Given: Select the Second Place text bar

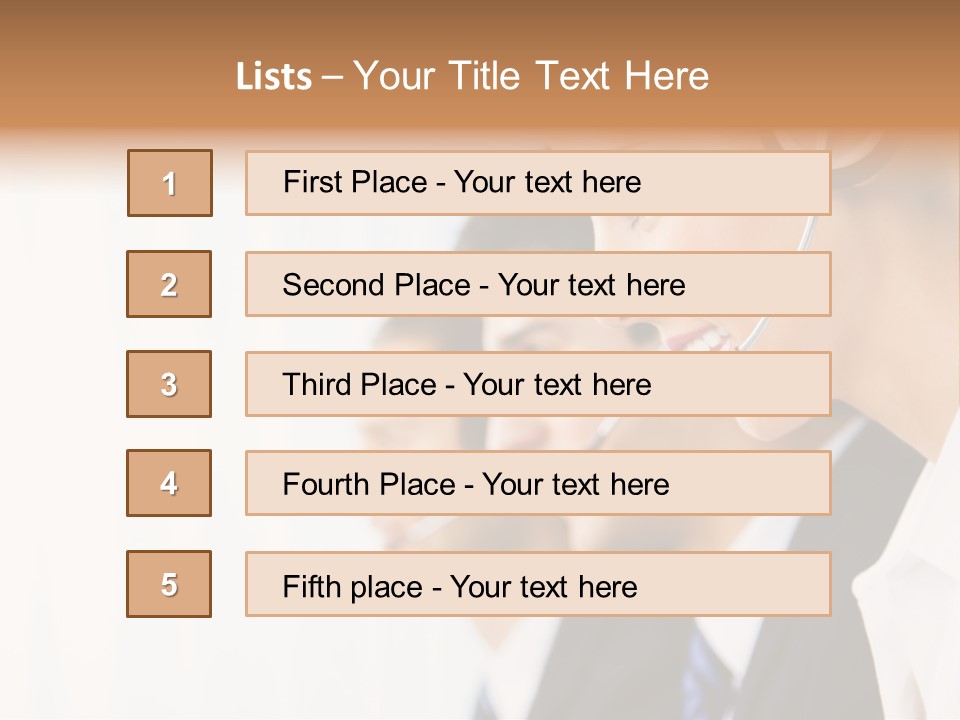Looking at the screenshot, I should tap(538, 284).
